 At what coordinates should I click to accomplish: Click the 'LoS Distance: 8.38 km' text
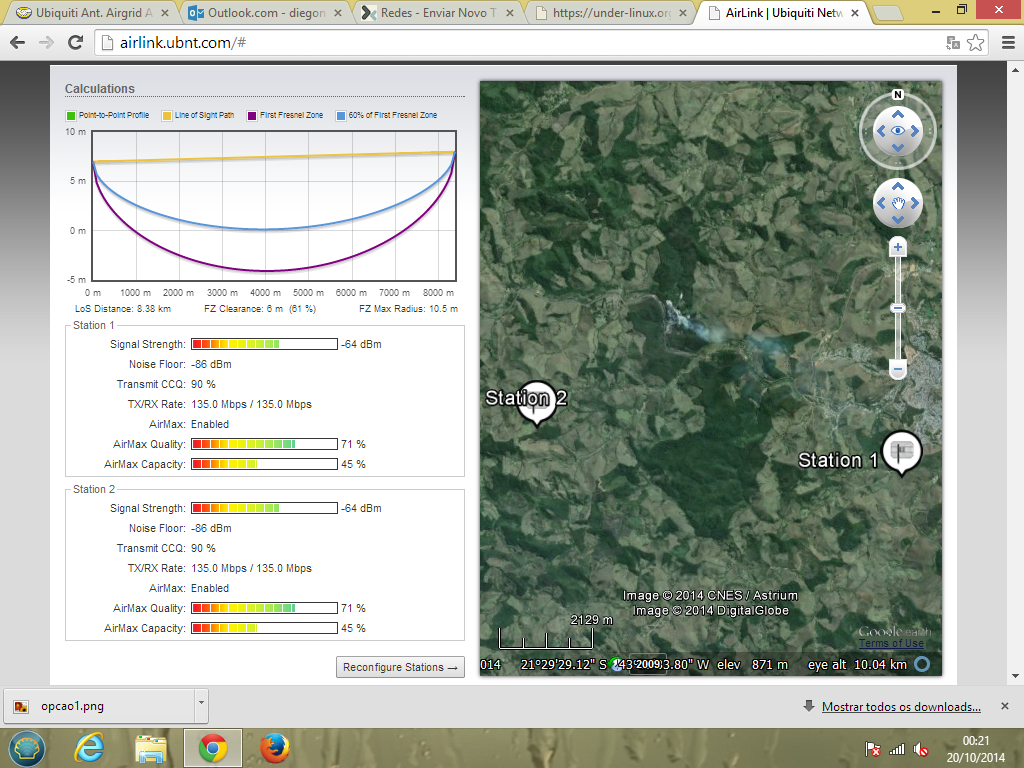pos(123,309)
